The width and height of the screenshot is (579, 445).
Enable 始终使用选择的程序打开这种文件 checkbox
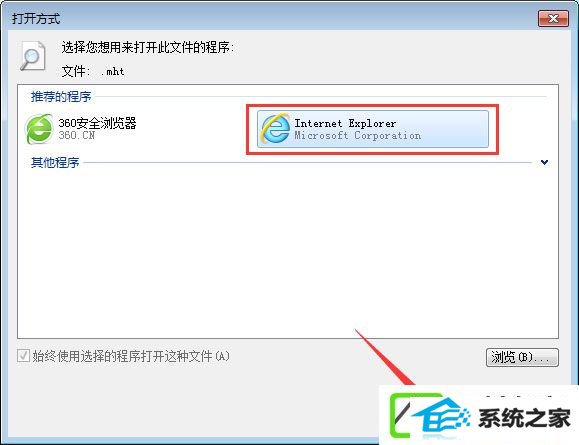[24, 356]
